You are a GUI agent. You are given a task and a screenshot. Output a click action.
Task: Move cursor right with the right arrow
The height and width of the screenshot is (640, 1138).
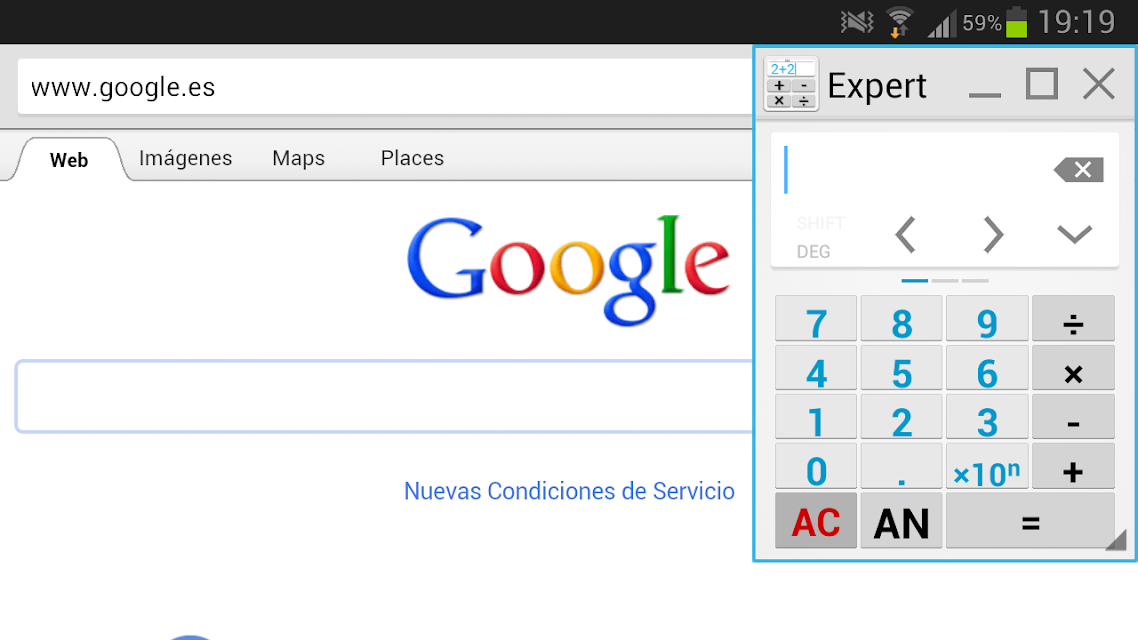(992, 234)
